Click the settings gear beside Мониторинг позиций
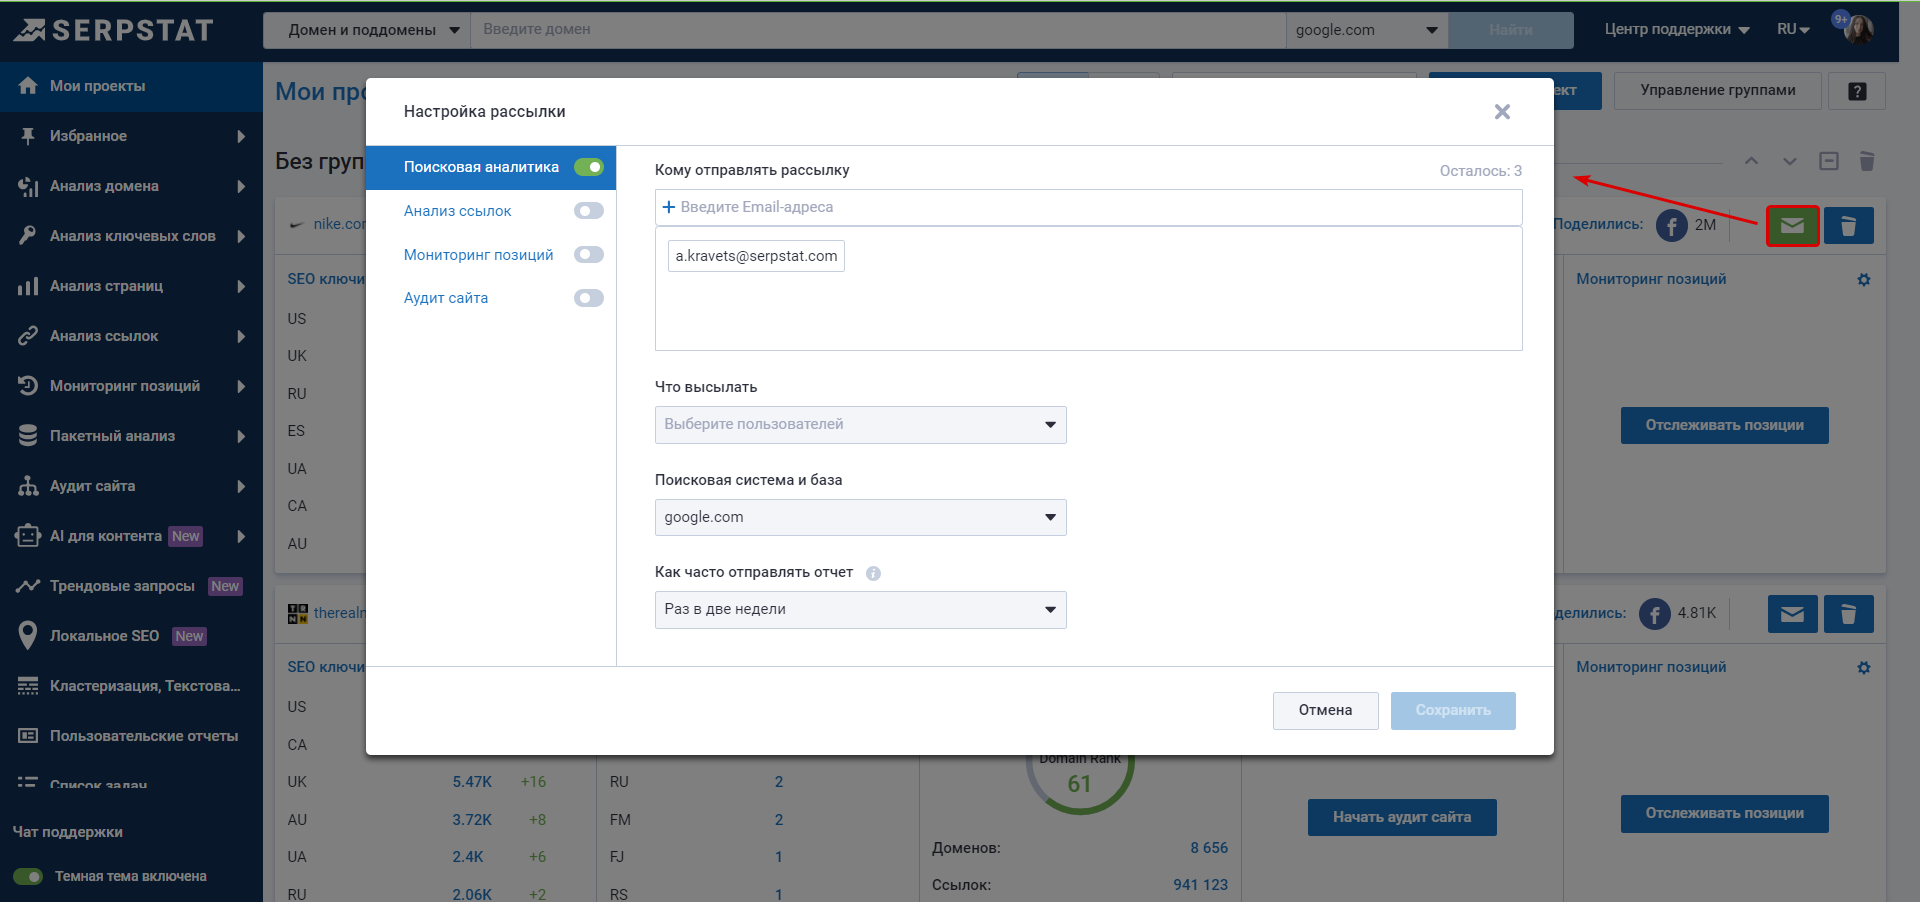Image resolution: width=1920 pixels, height=902 pixels. pyautogui.click(x=1863, y=280)
